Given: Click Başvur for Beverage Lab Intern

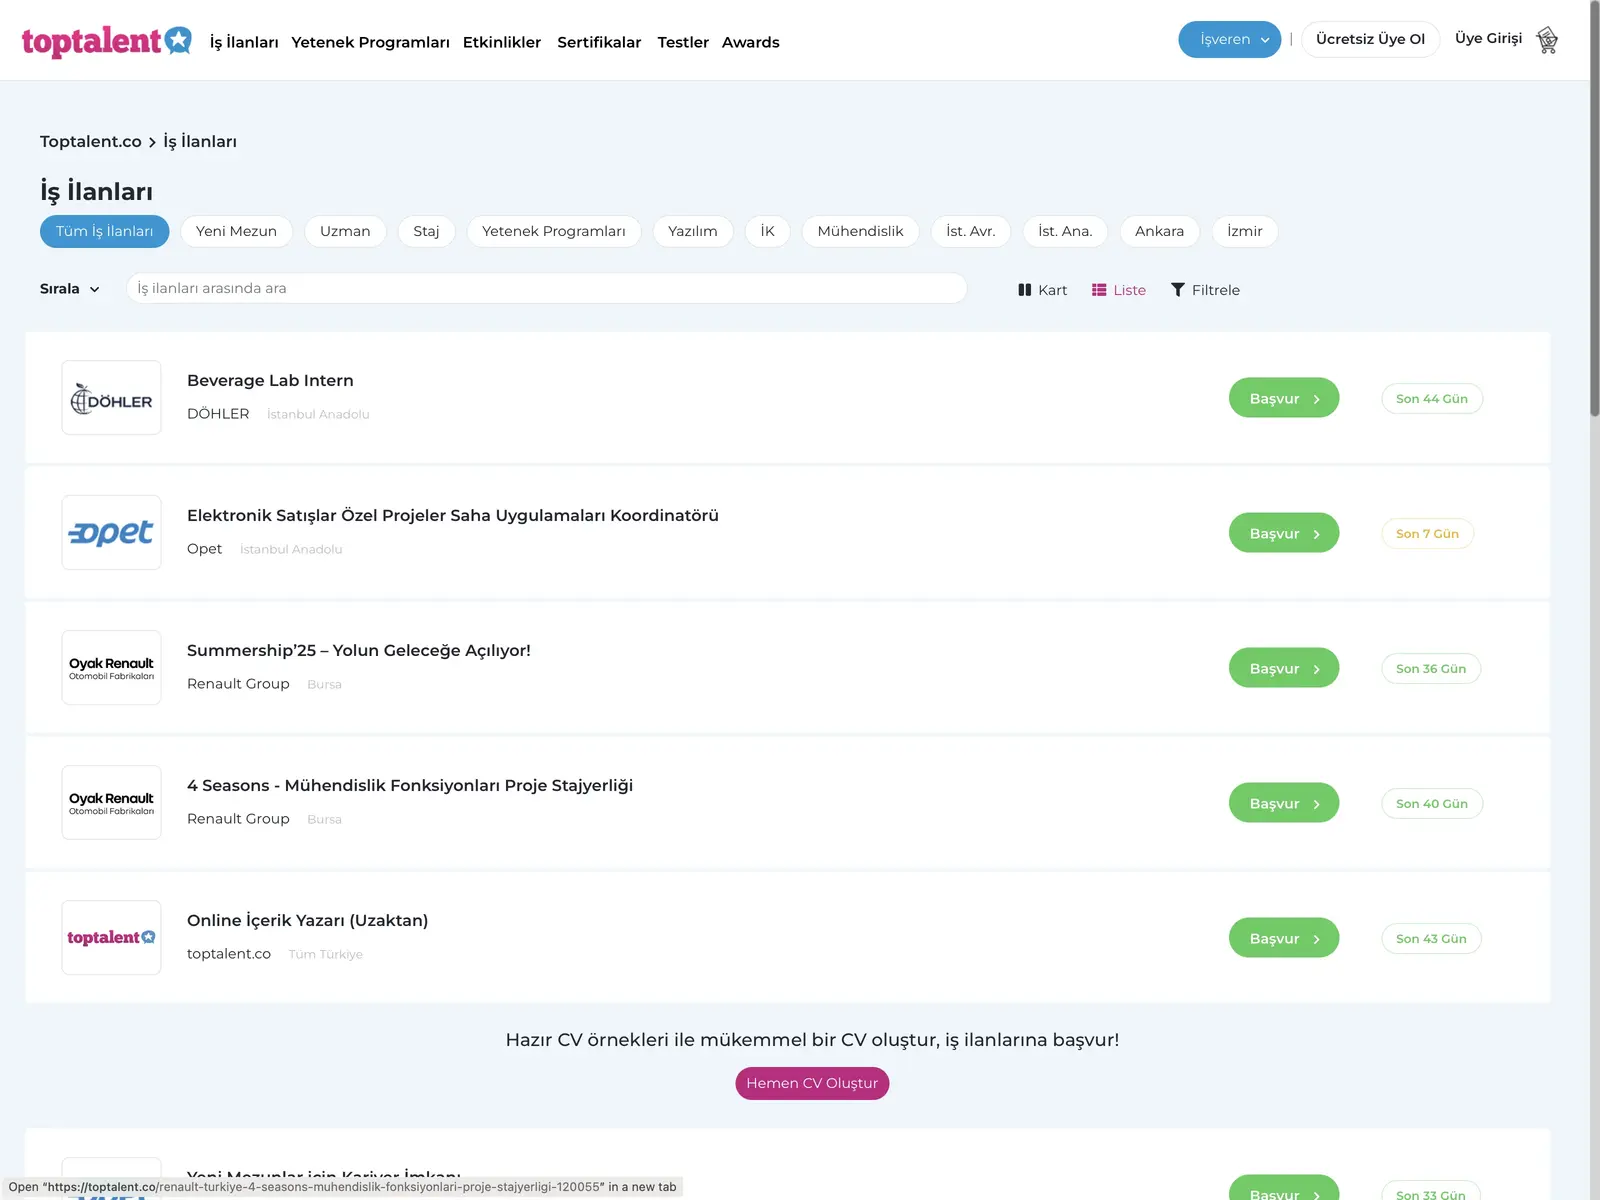Looking at the screenshot, I should [x=1284, y=398].
